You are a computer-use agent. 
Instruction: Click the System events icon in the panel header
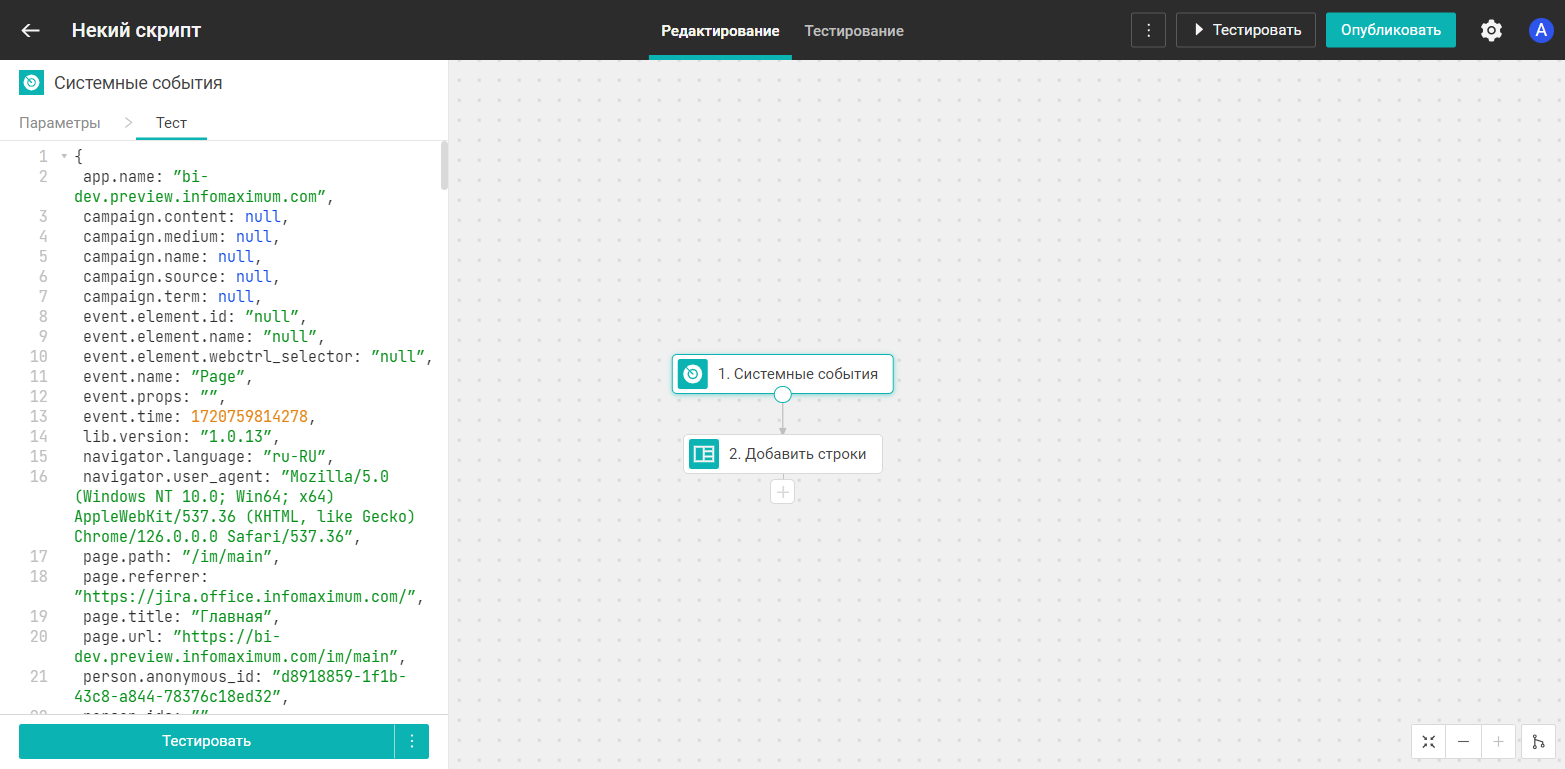pos(31,83)
